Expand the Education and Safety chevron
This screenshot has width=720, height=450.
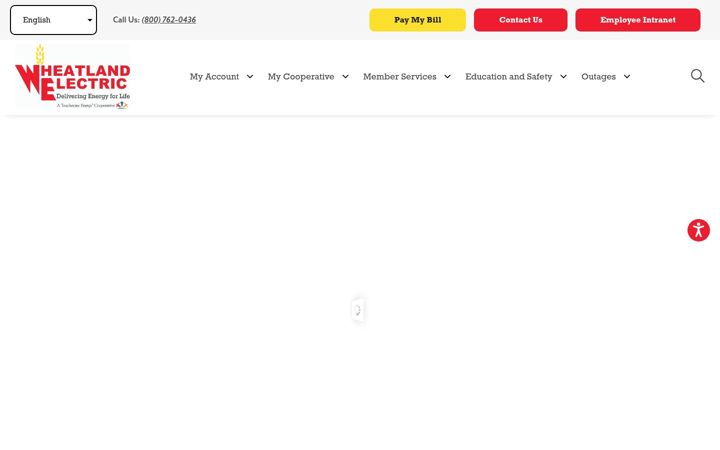[563, 77]
